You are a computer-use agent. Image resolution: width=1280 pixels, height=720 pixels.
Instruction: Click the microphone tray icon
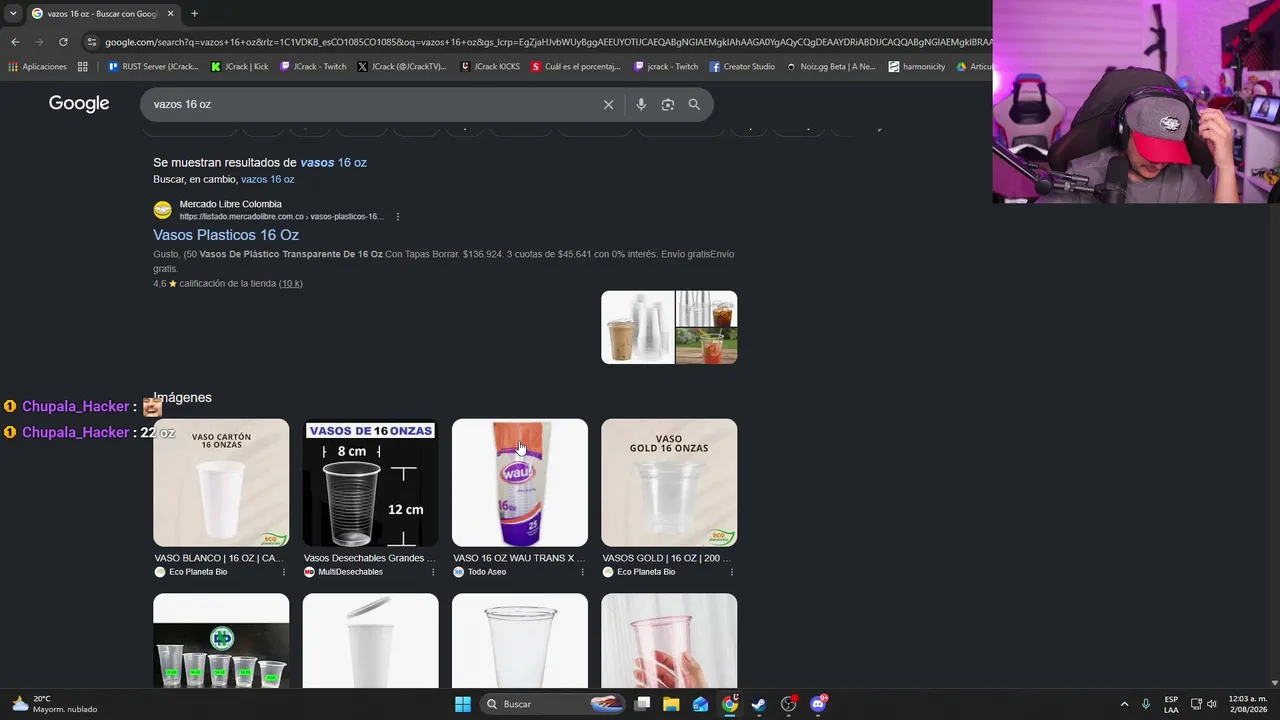tap(1146, 704)
